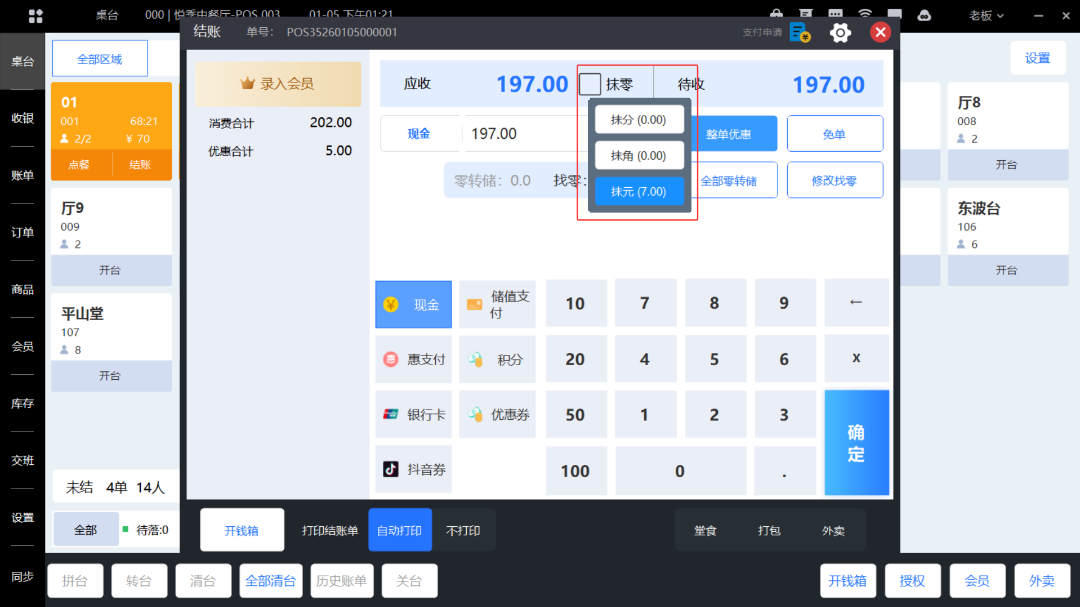Switch to the 库存 sidebar tab

point(21,402)
